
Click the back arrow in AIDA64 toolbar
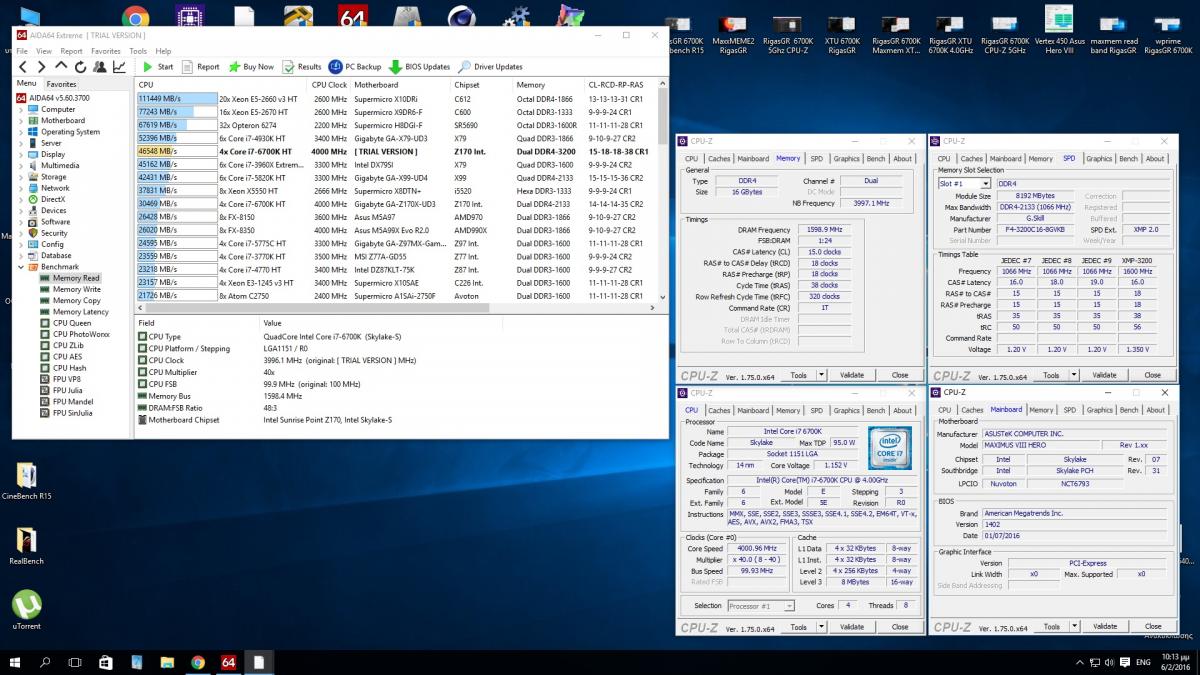[24, 67]
